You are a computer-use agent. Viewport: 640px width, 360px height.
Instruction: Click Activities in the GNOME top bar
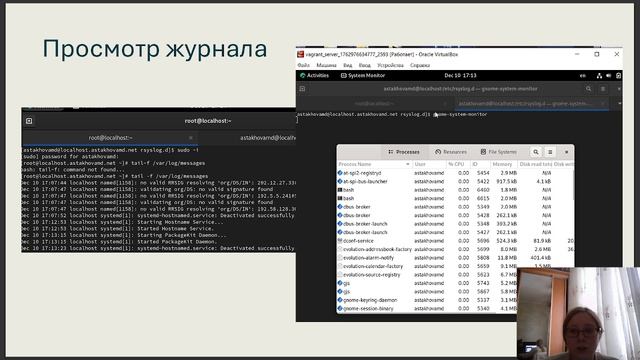[314, 76]
